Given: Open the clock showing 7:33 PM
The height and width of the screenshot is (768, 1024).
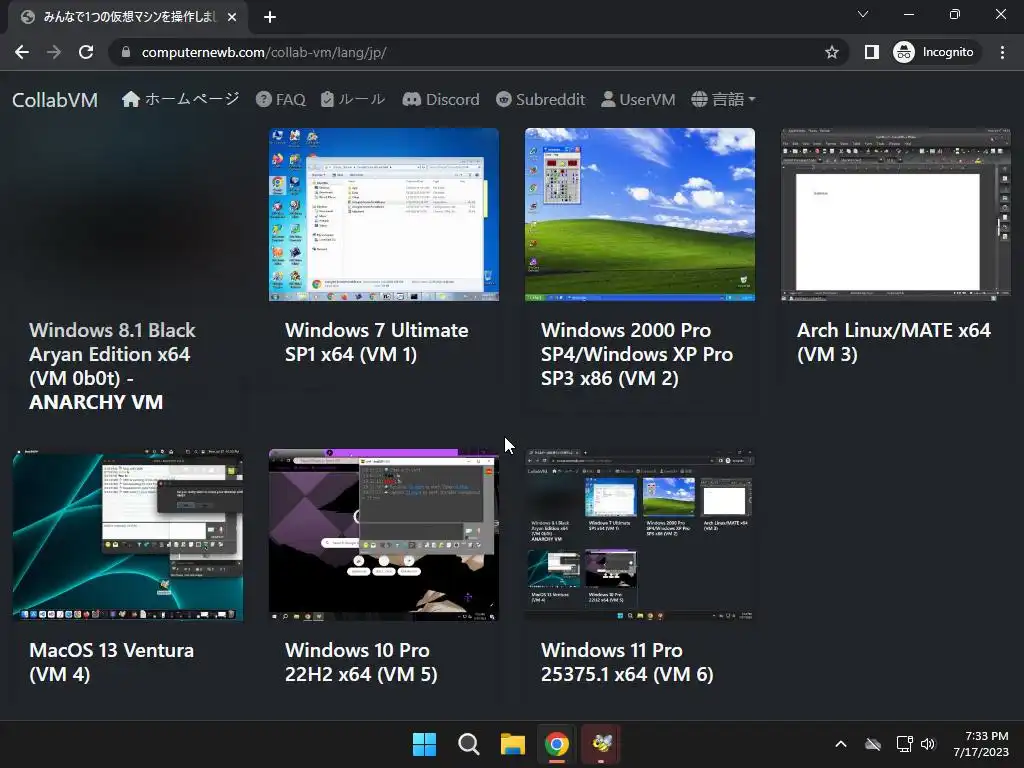Looking at the screenshot, I should pyautogui.click(x=982, y=744).
